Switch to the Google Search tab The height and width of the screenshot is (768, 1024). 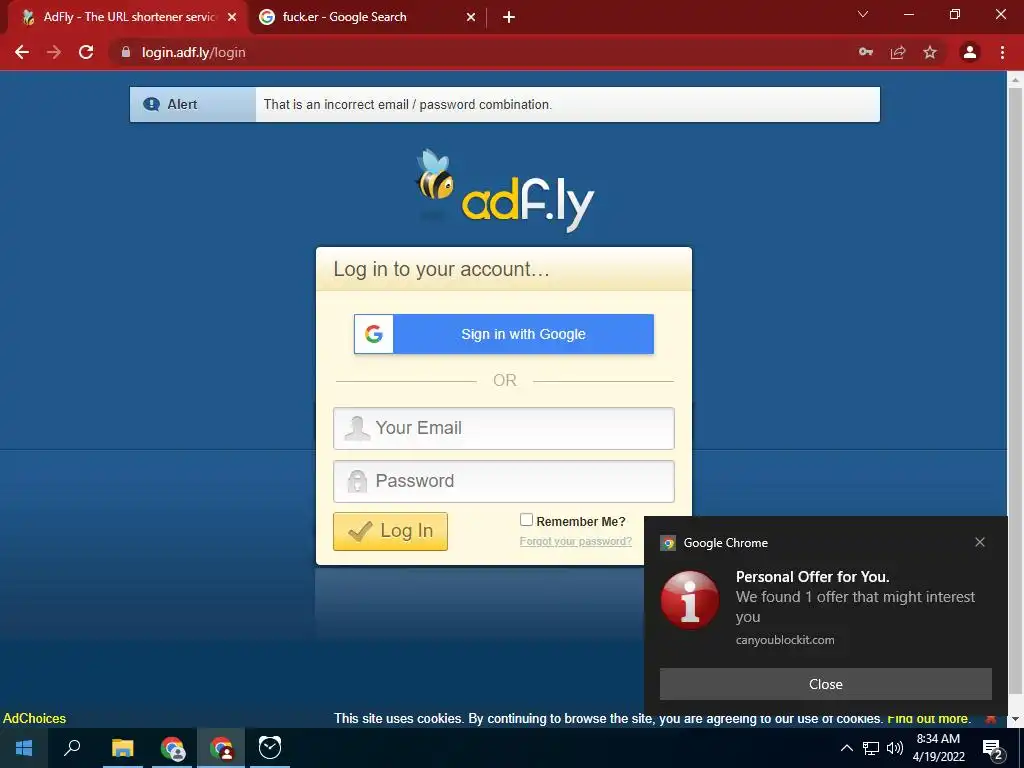[x=366, y=17]
